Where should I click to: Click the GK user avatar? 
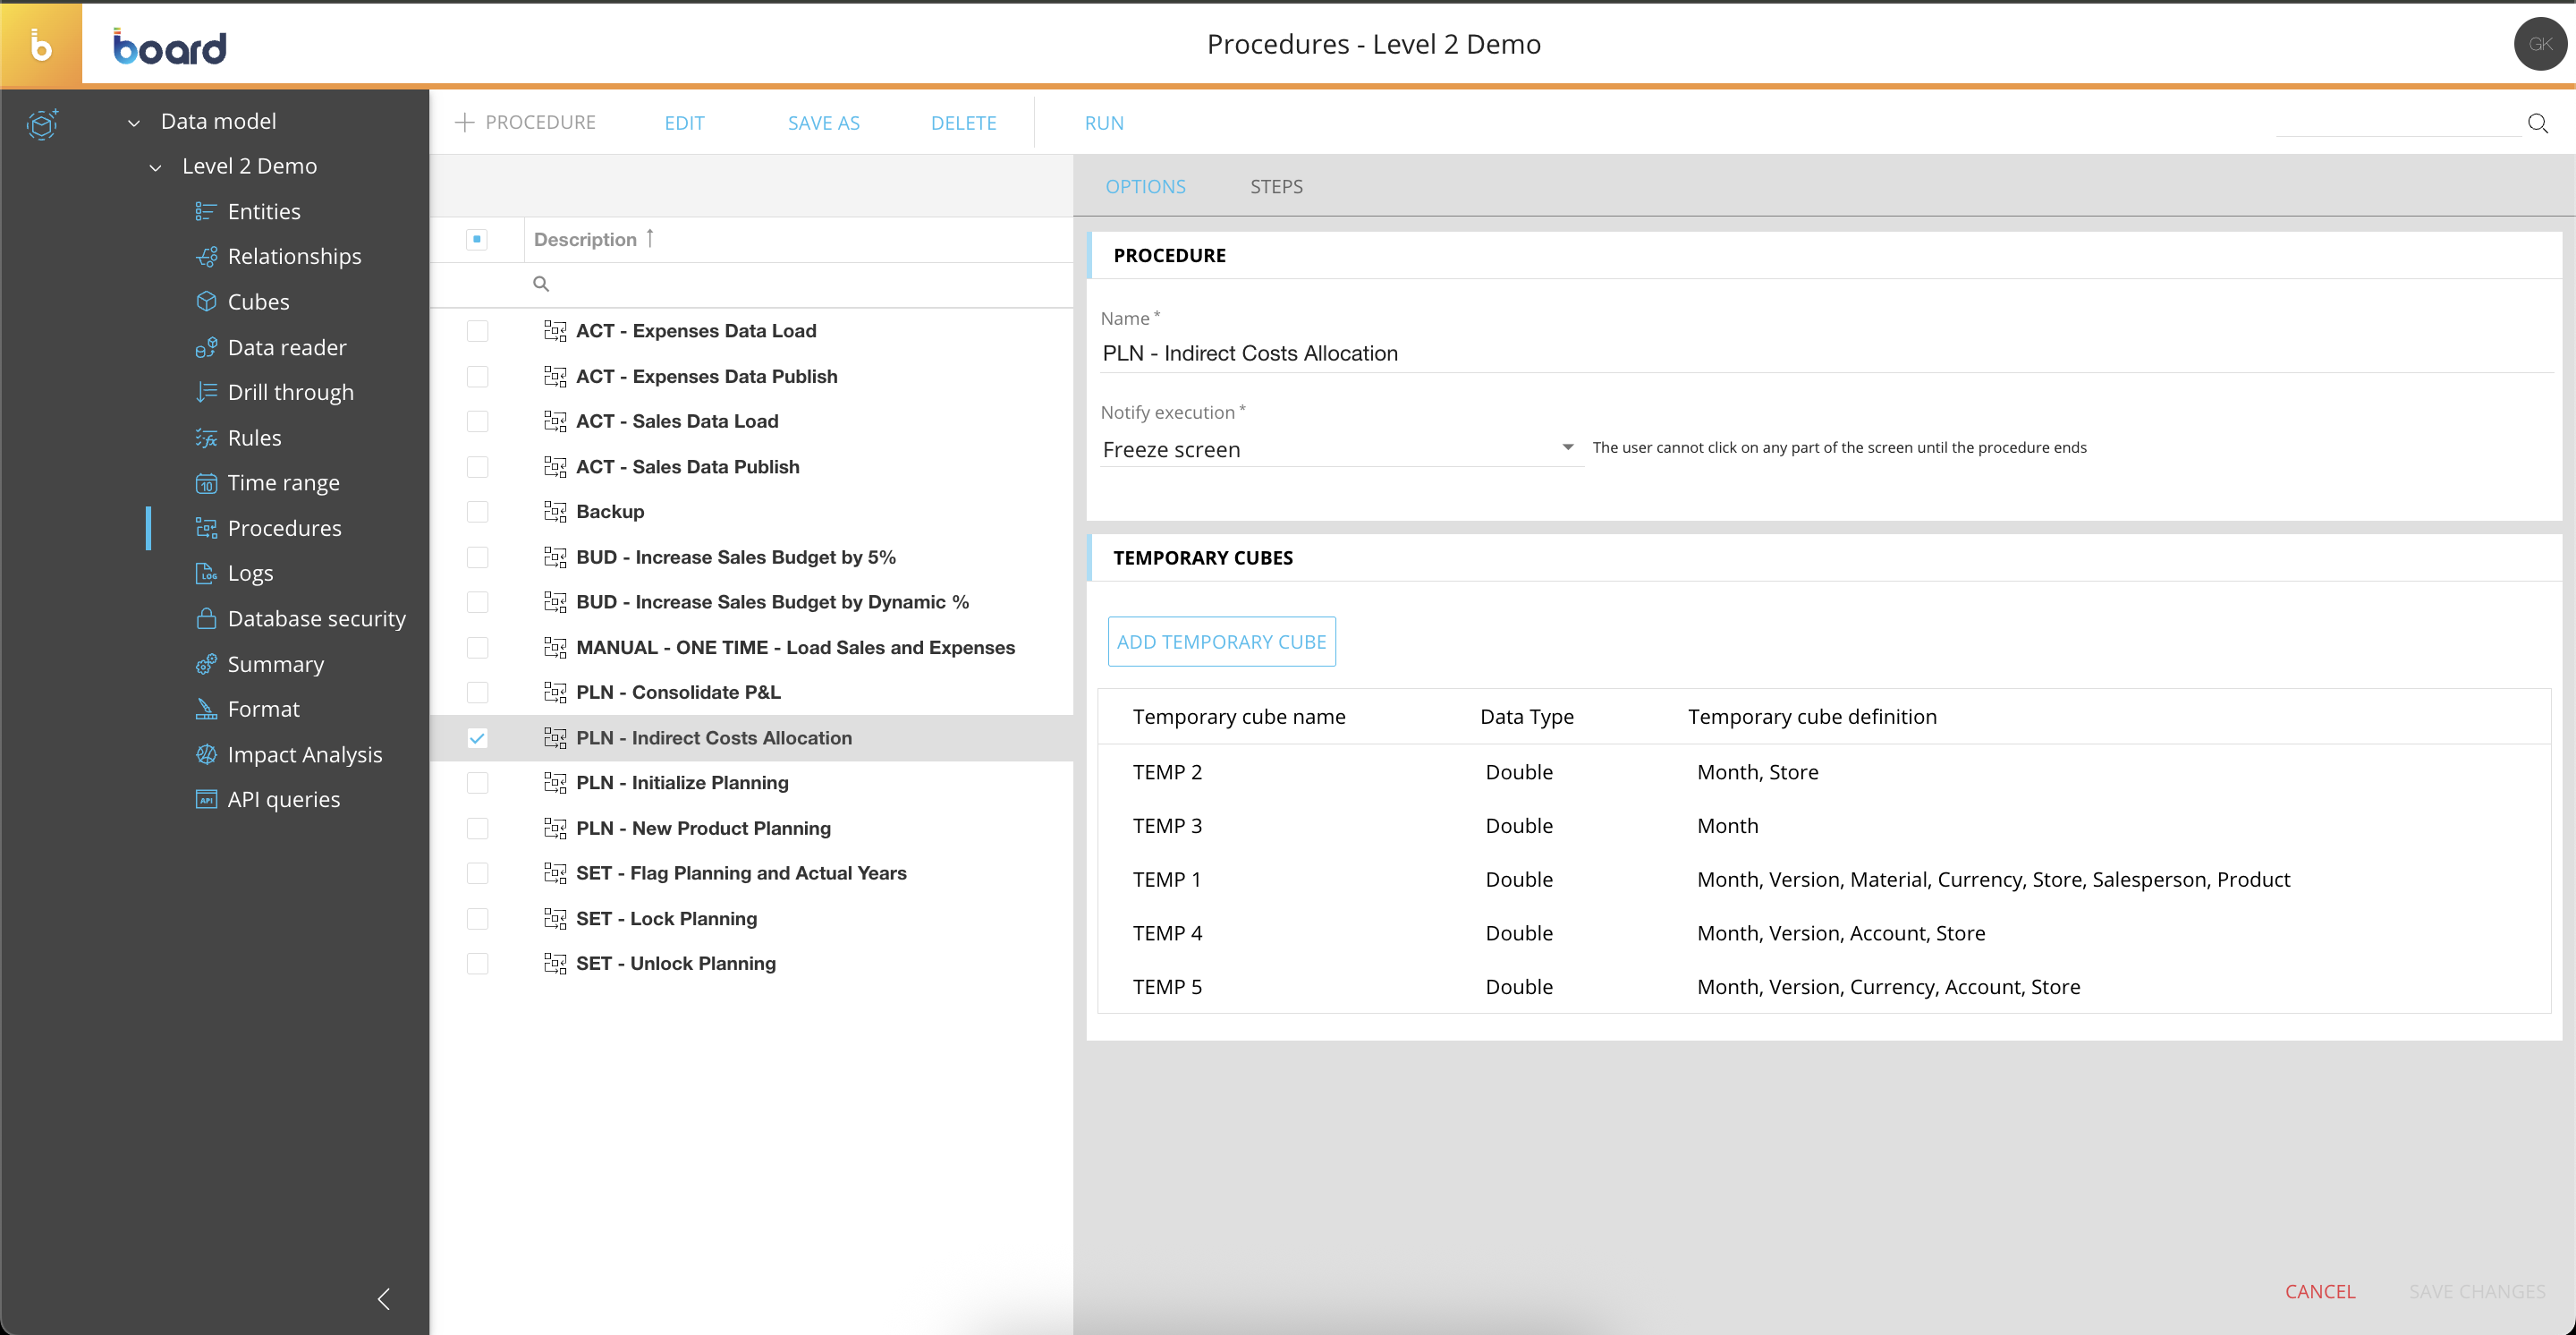2539,44
